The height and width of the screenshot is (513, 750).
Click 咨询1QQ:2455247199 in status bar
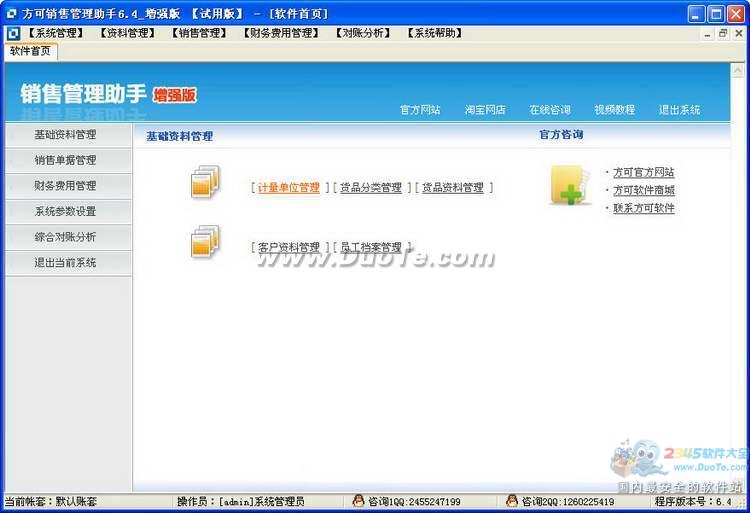414,502
